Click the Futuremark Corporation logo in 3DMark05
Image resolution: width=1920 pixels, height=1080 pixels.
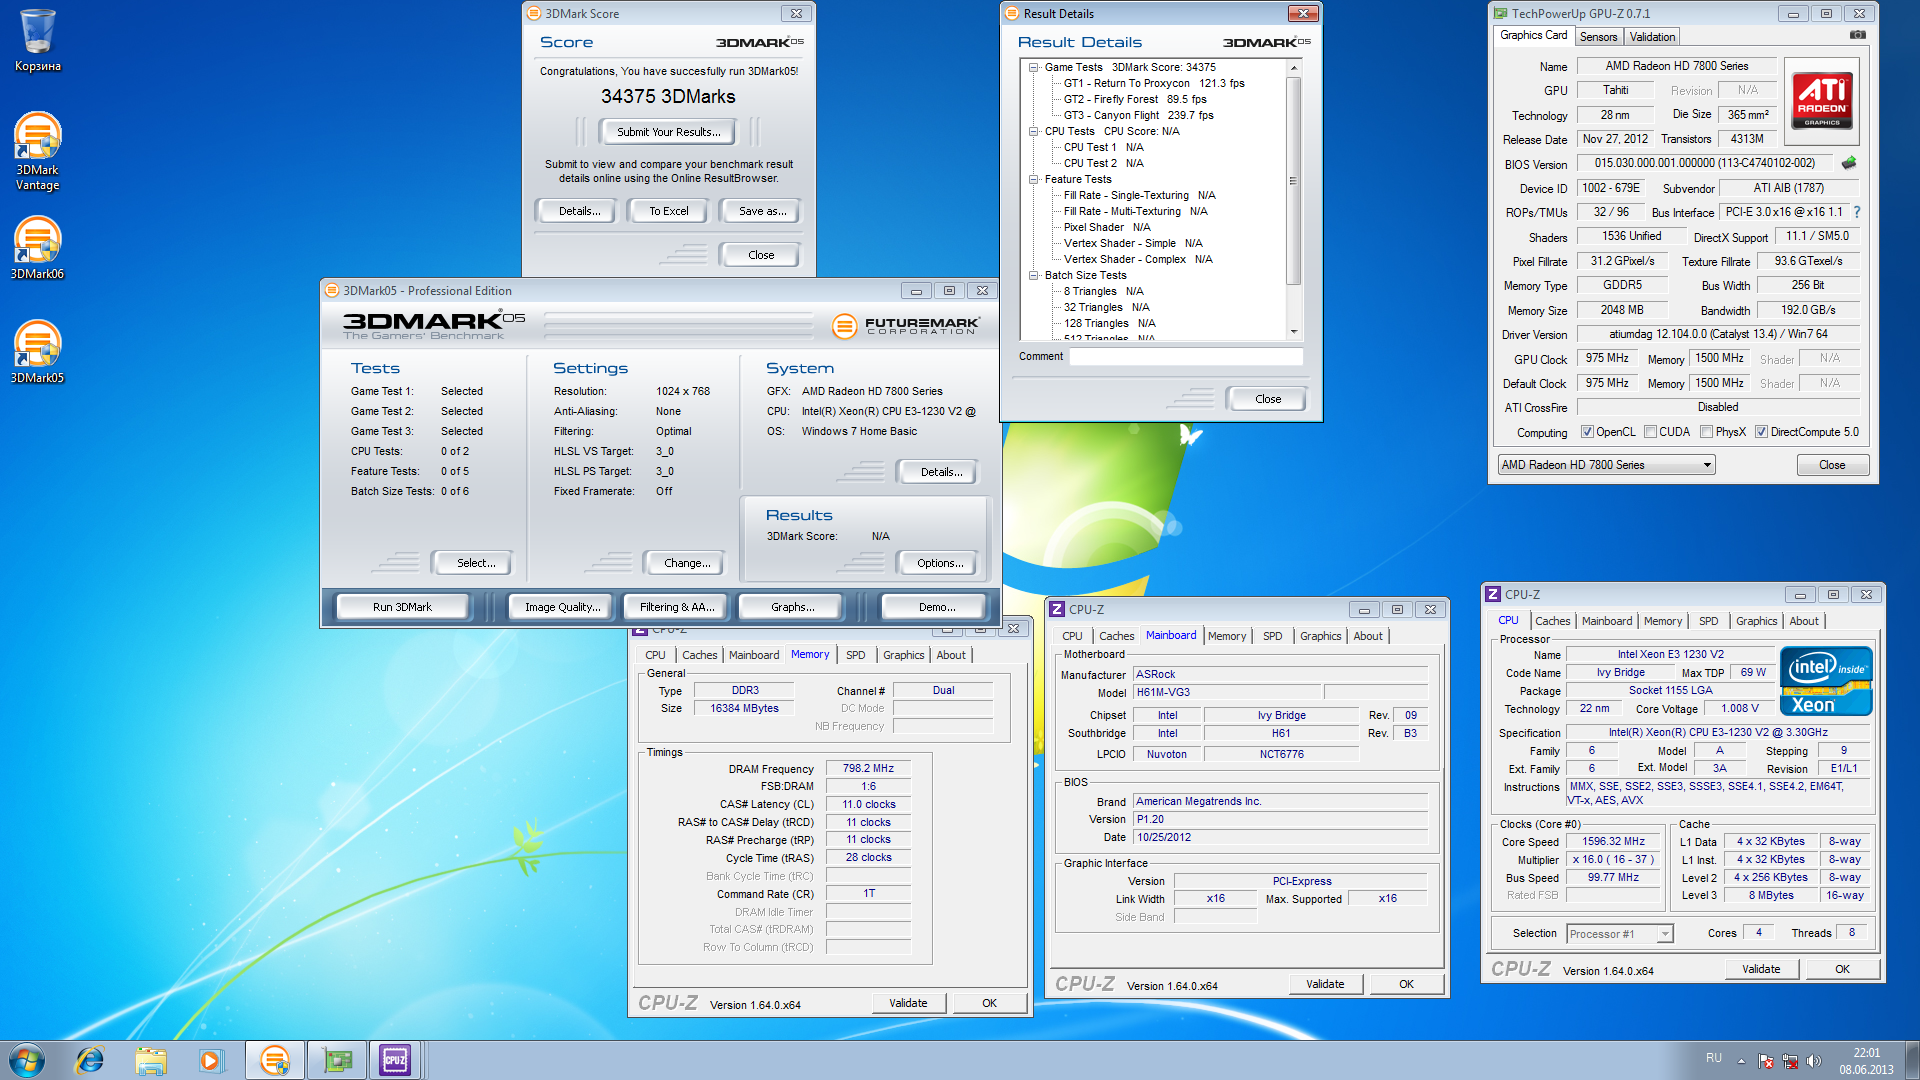point(906,325)
